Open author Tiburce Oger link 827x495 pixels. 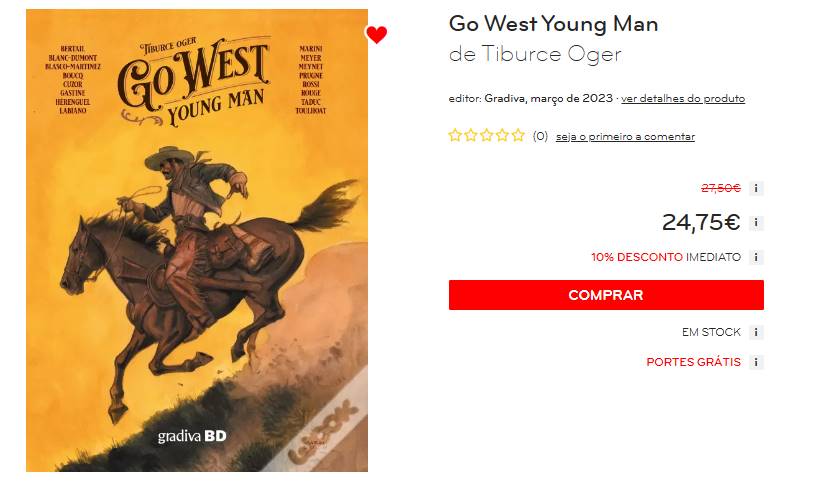(552, 54)
